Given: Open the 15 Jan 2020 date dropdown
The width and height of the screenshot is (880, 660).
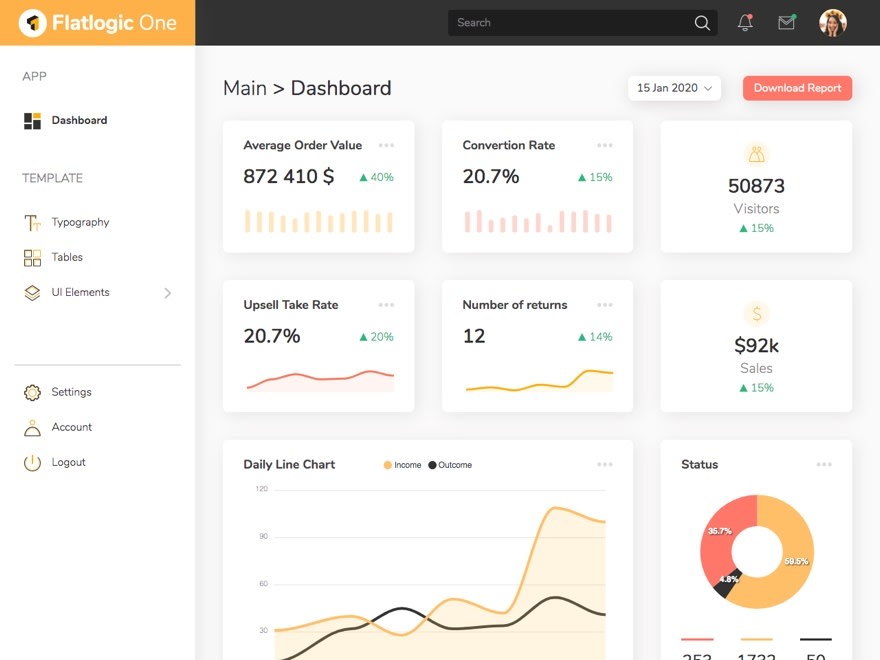Looking at the screenshot, I should pos(675,88).
